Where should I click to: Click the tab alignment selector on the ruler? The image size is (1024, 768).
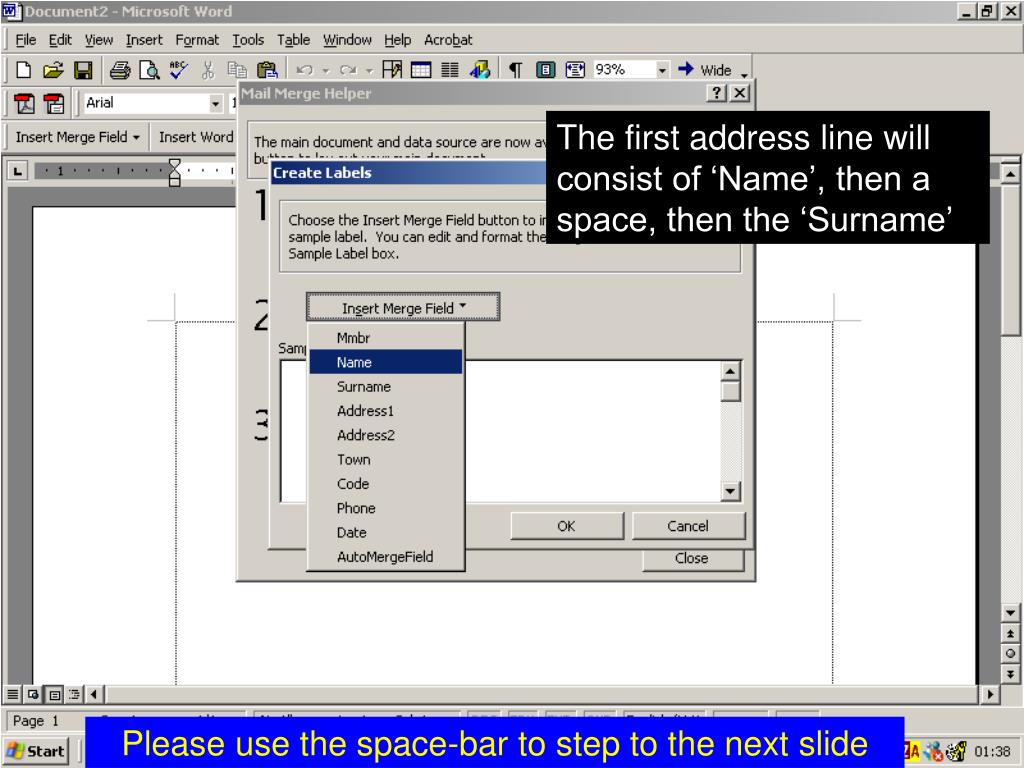pyautogui.click(x=17, y=171)
